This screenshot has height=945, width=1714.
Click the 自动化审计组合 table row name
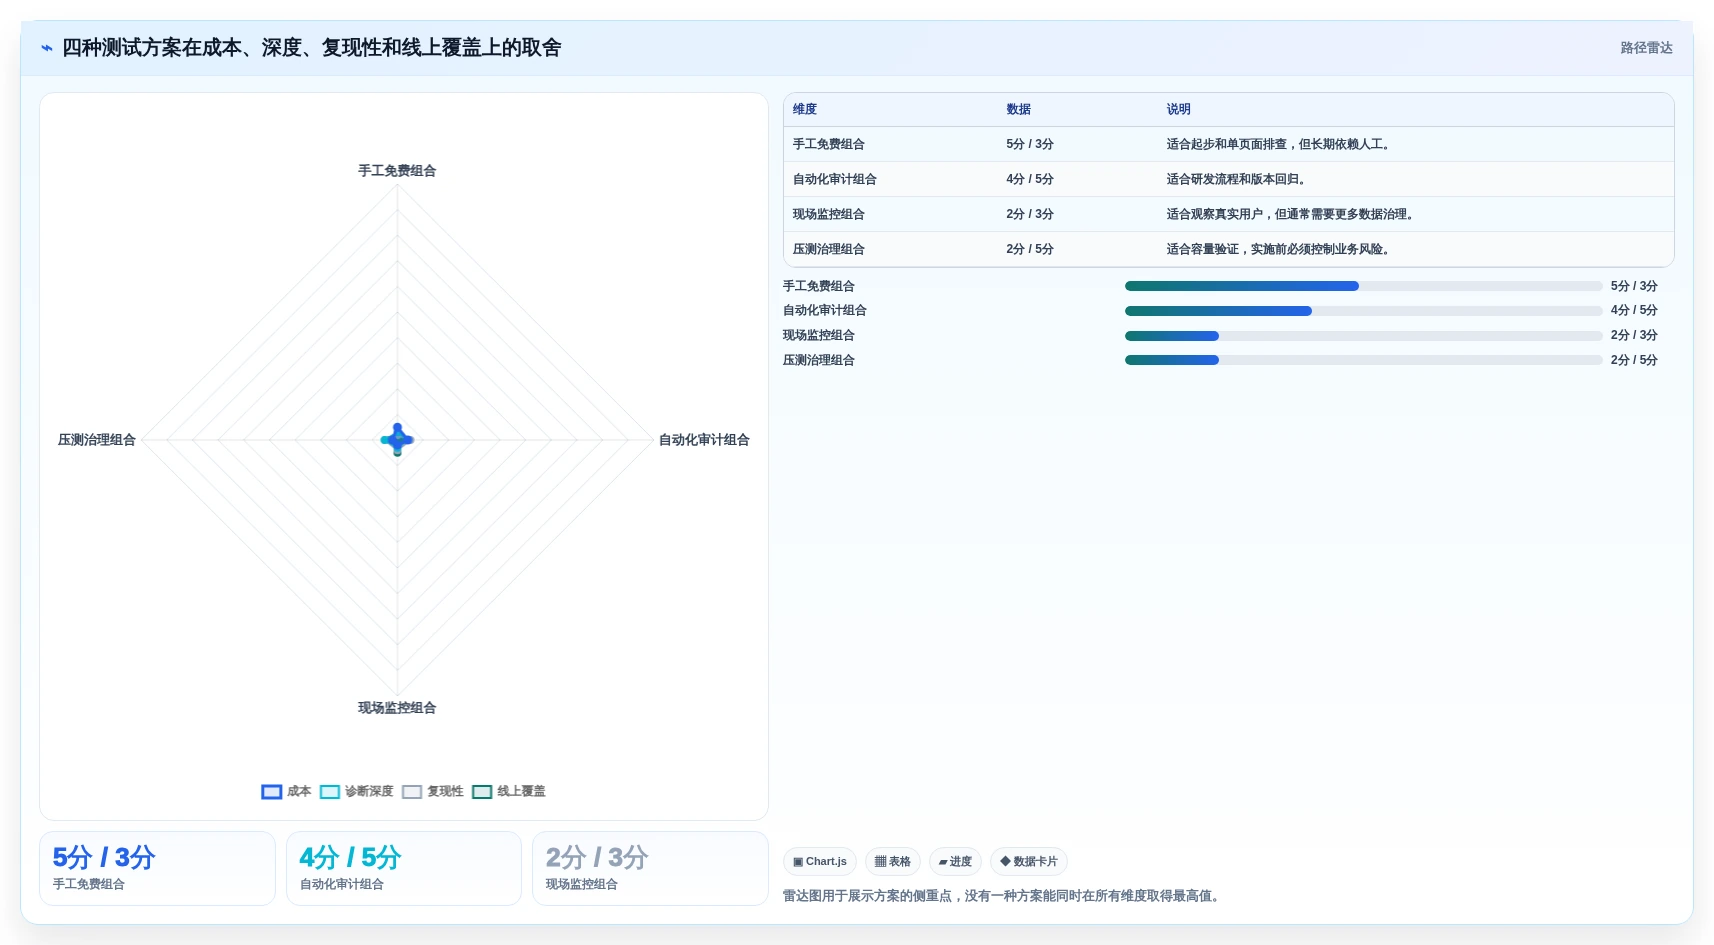[x=835, y=180]
